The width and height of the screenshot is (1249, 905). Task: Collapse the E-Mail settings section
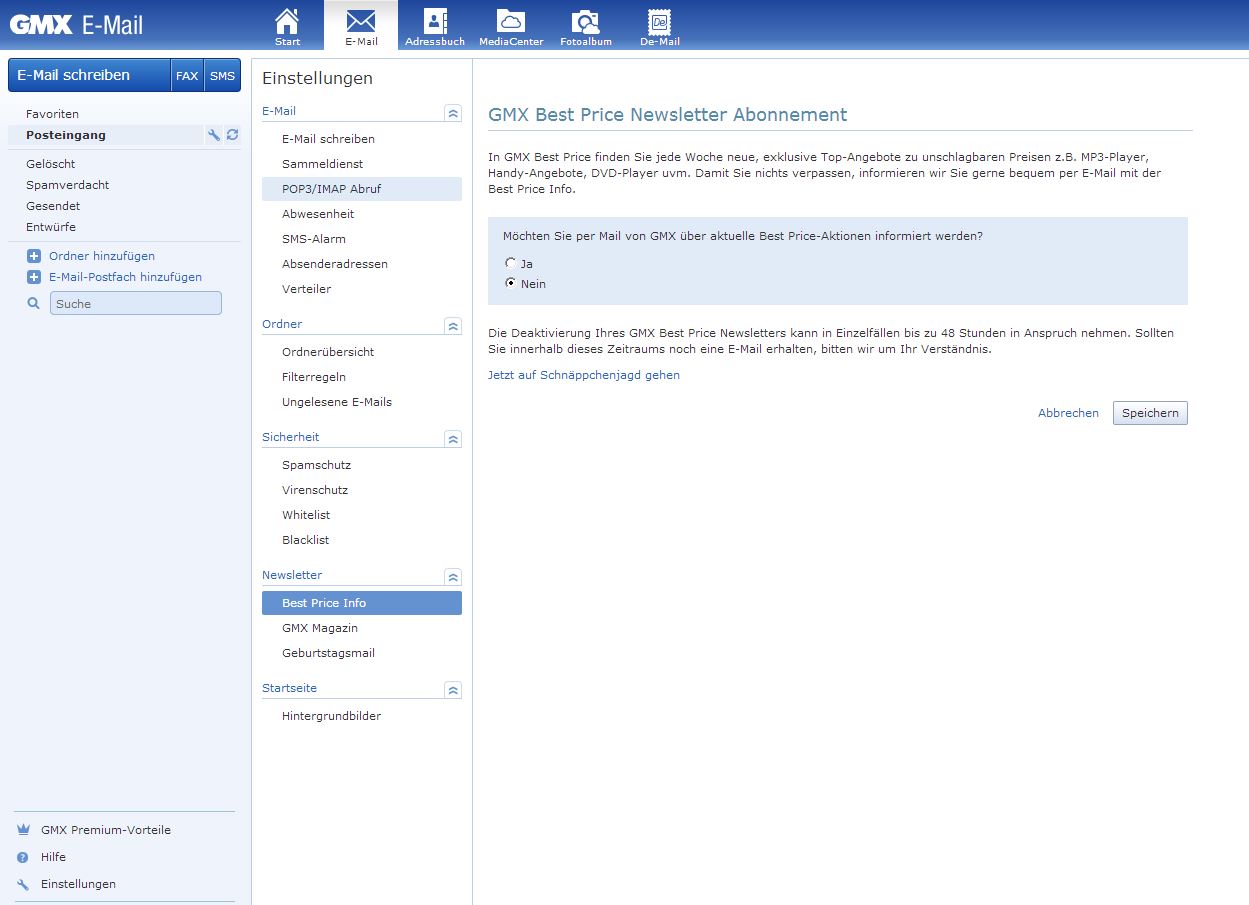click(453, 113)
